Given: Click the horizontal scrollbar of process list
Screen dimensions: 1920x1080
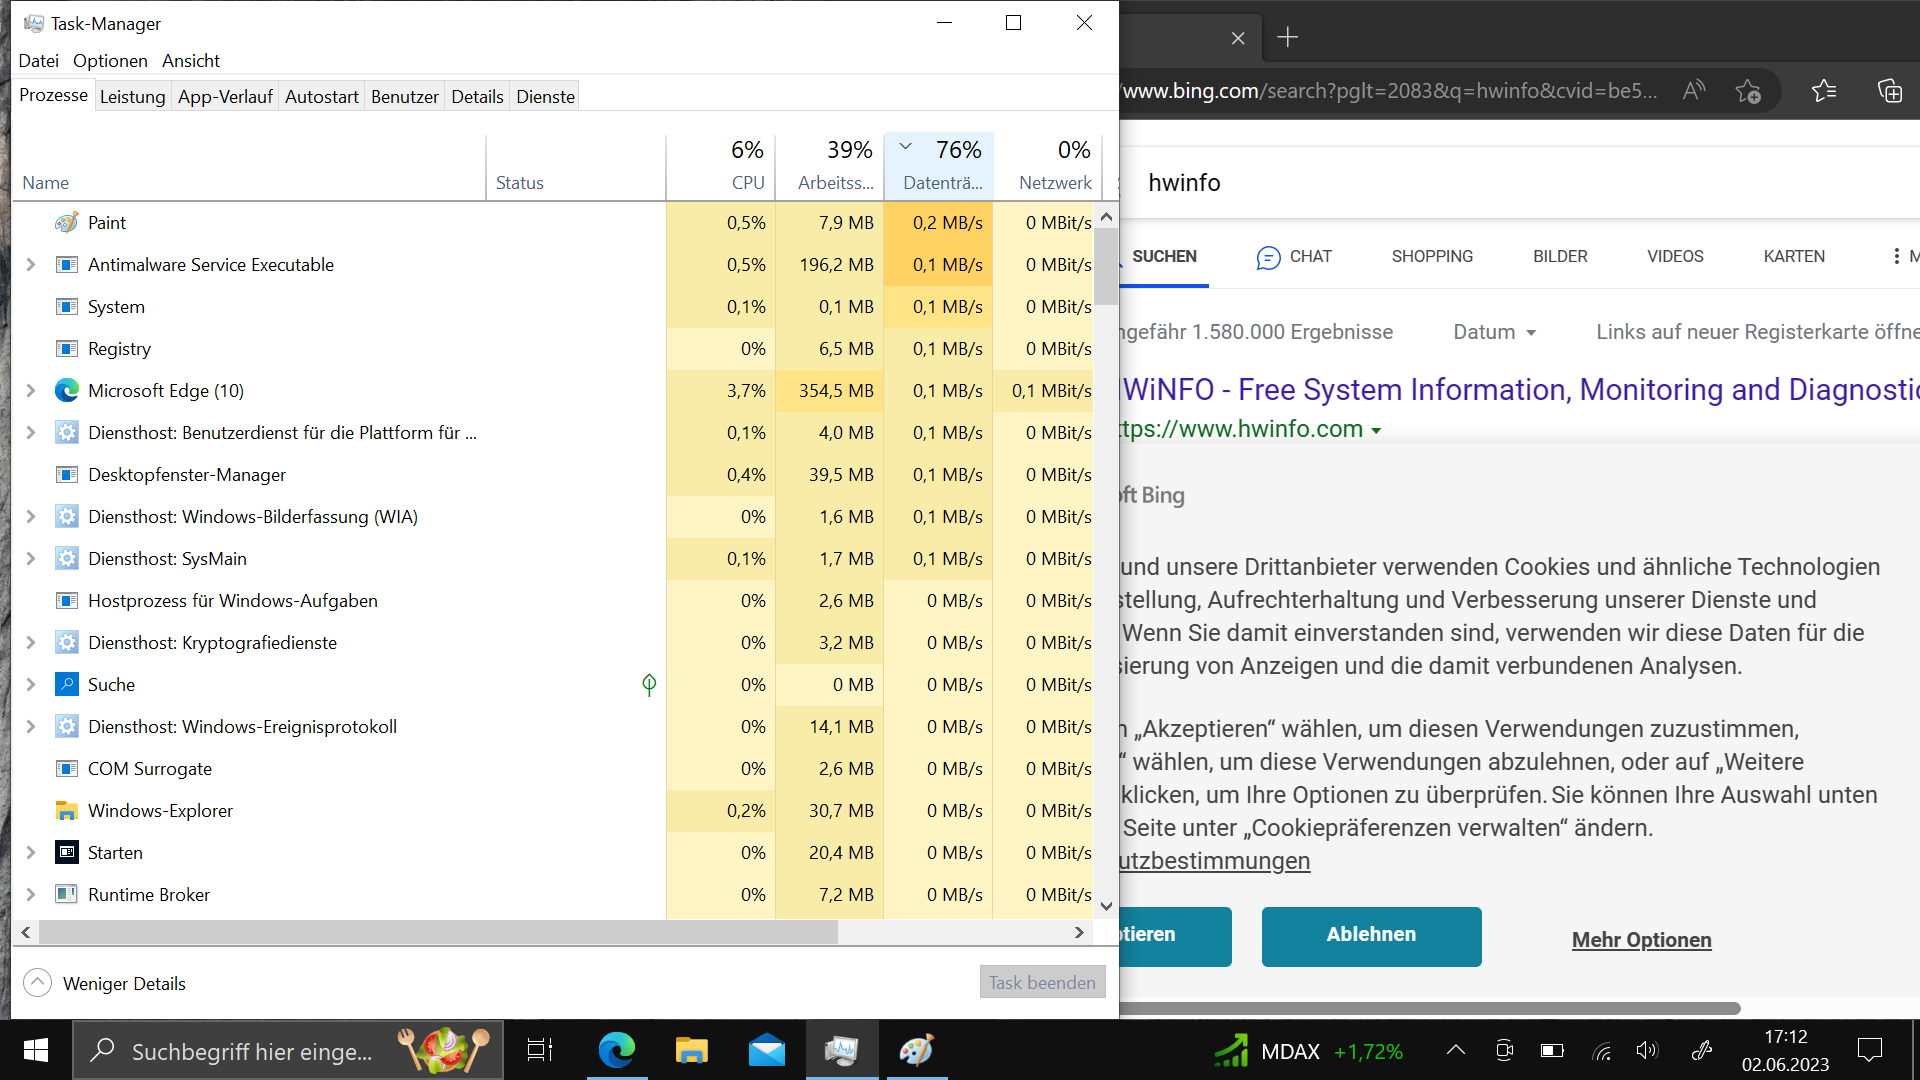Looking at the screenshot, I should [438, 932].
